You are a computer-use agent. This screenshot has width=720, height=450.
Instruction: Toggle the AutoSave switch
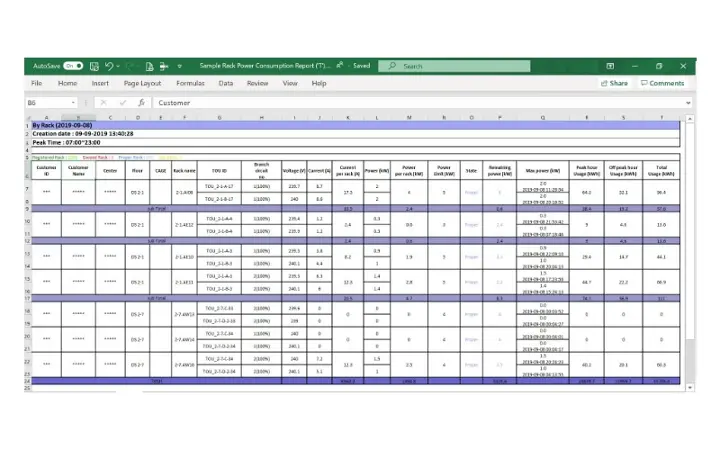73,66
